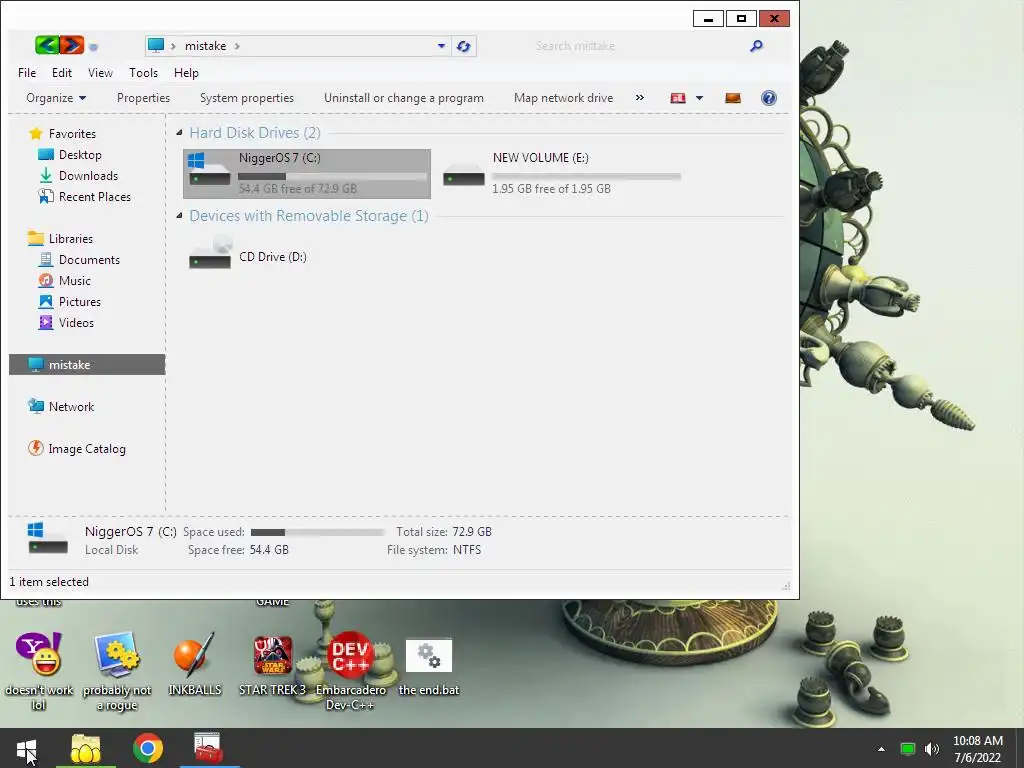Expand the toolbar overflow chevron
1024x768 pixels.
click(639, 98)
